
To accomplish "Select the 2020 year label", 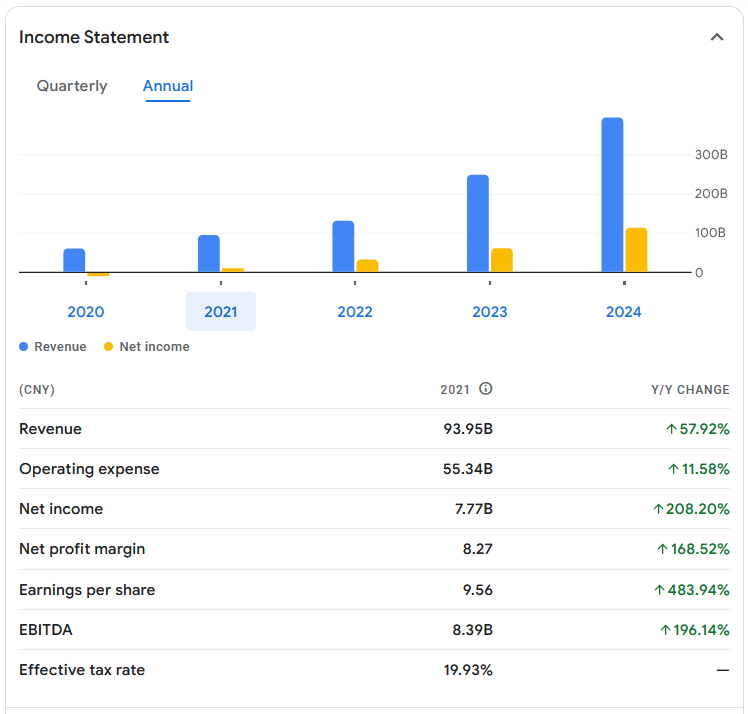I will pos(86,312).
